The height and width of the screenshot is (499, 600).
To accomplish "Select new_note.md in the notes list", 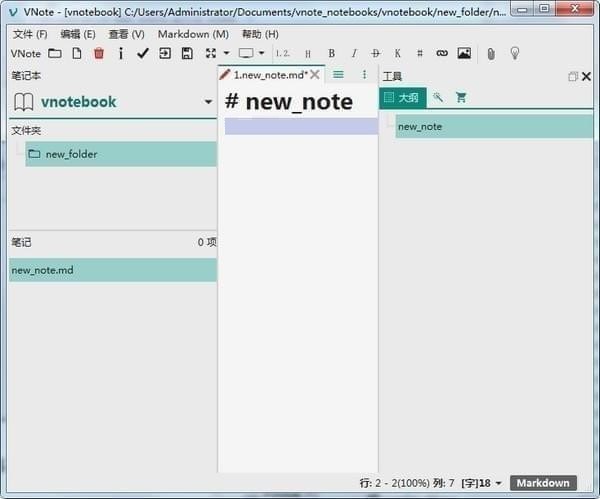I will click(x=113, y=270).
